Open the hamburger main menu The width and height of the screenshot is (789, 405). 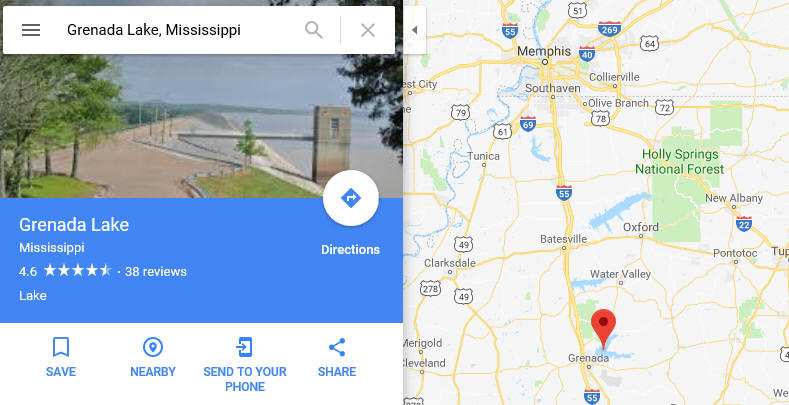pyautogui.click(x=31, y=30)
